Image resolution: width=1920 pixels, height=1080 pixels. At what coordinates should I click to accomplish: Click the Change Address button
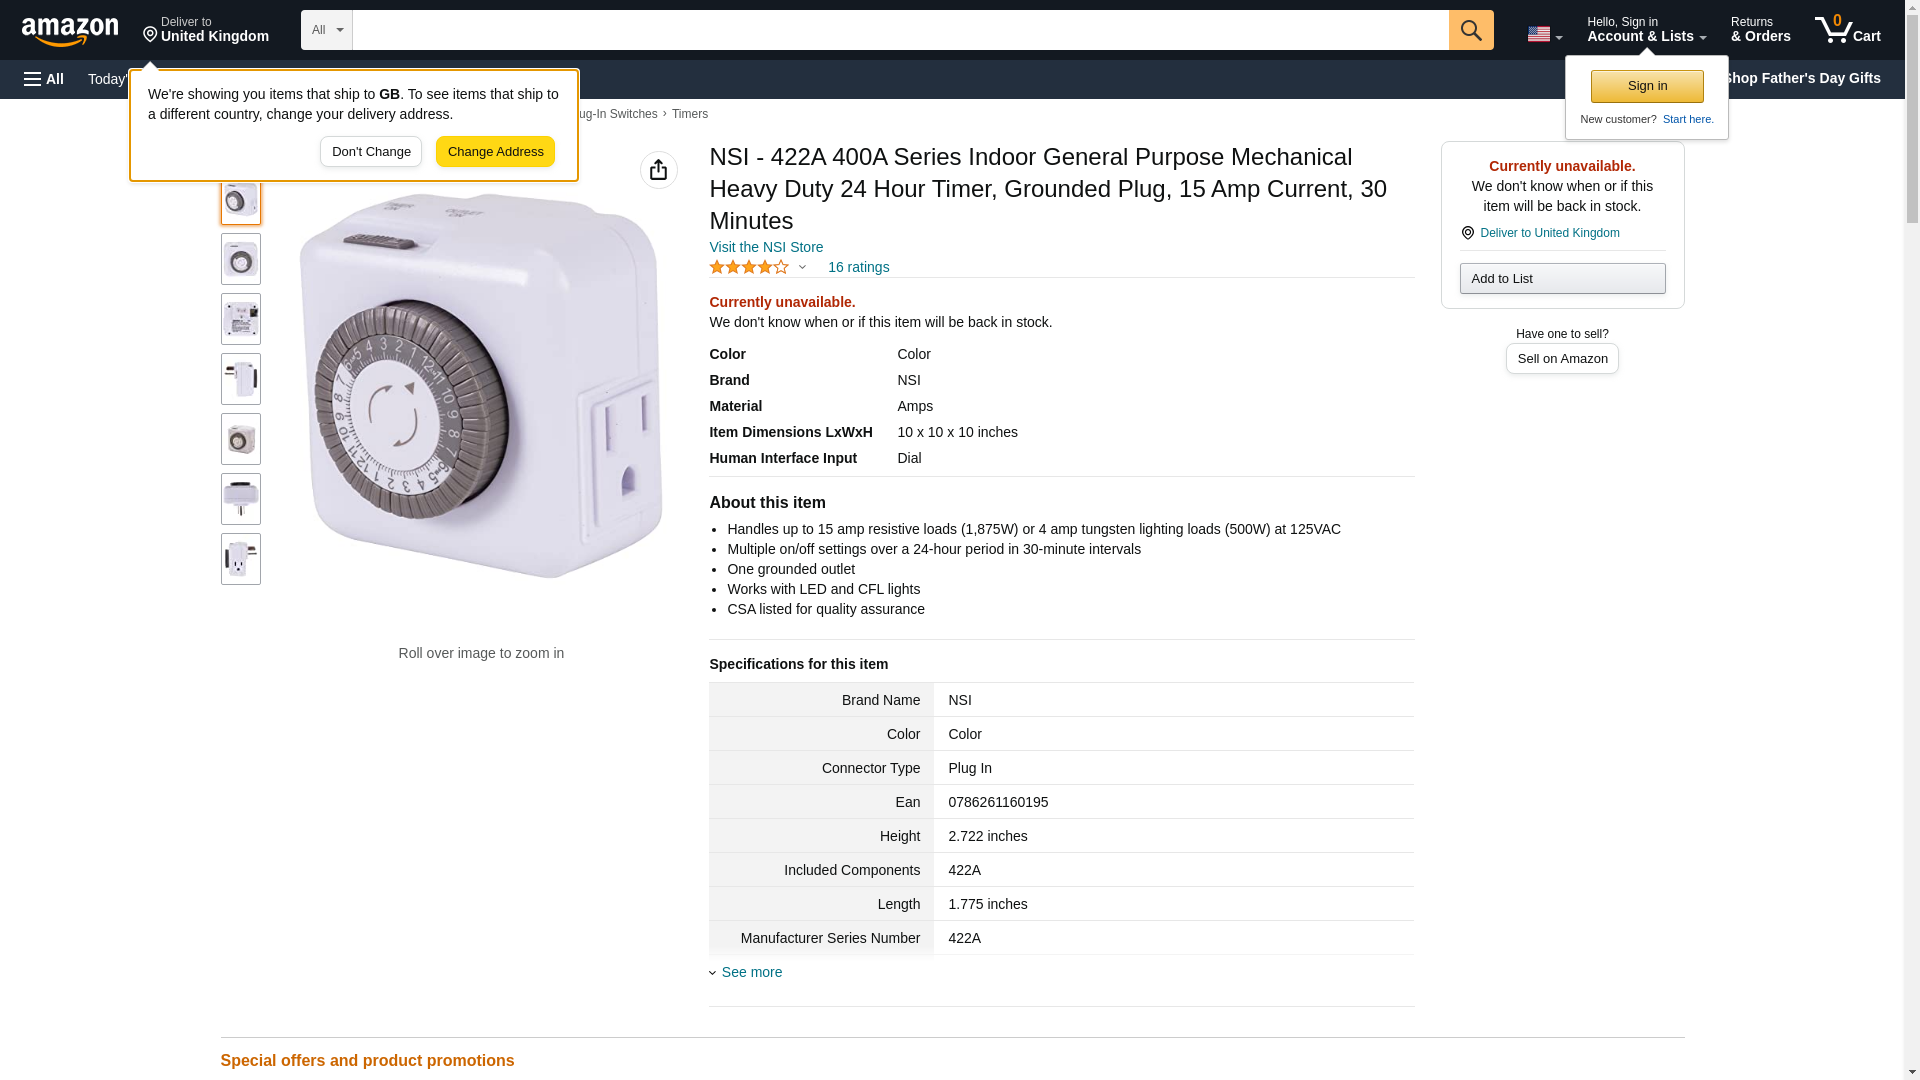pos(495,152)
